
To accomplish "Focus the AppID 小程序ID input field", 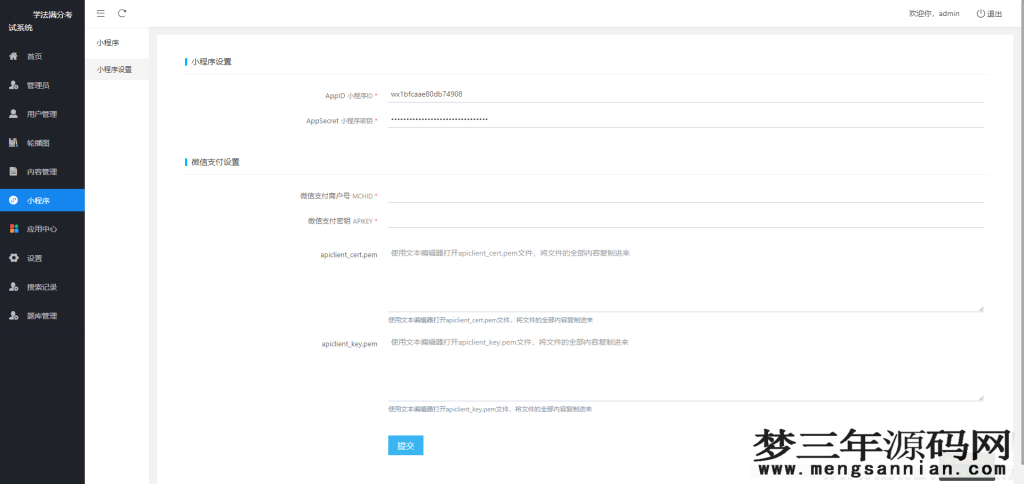I will 685,94.
